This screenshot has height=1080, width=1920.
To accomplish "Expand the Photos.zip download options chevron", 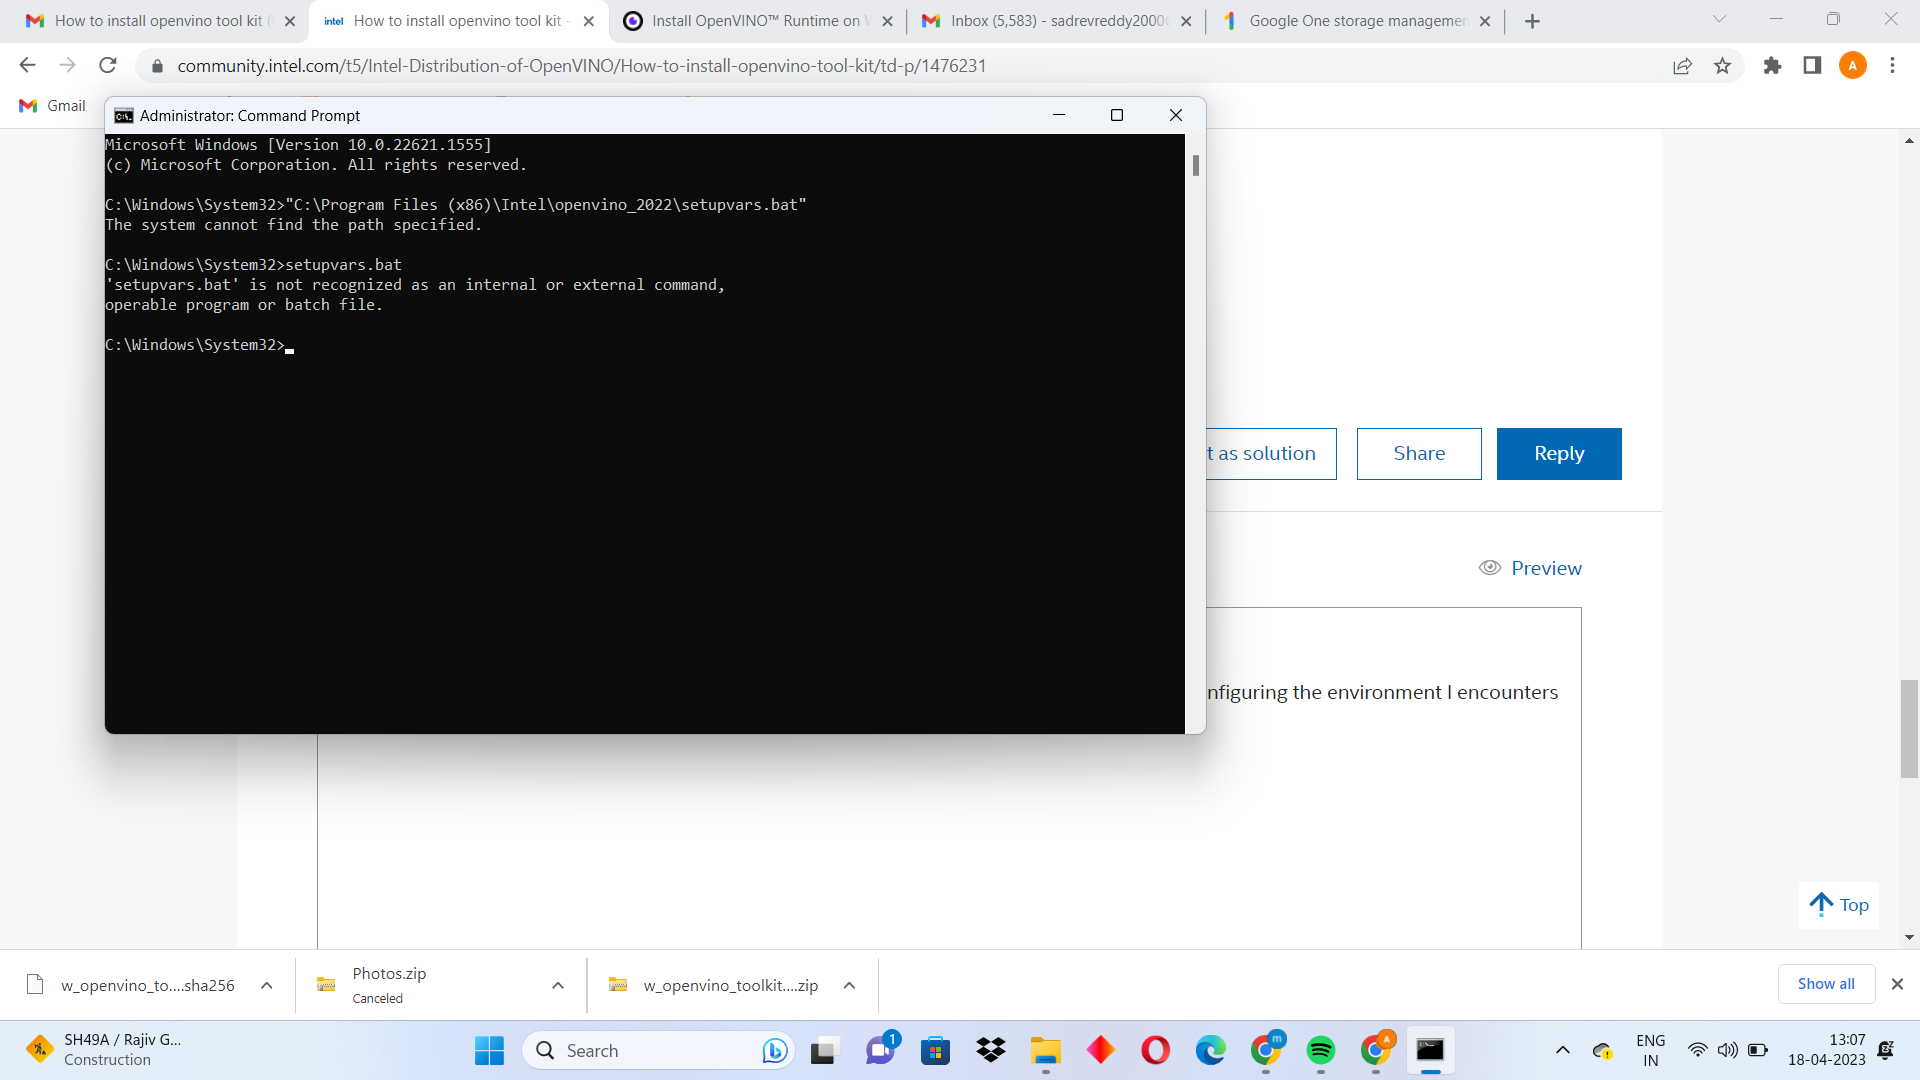I will (557, 985).
